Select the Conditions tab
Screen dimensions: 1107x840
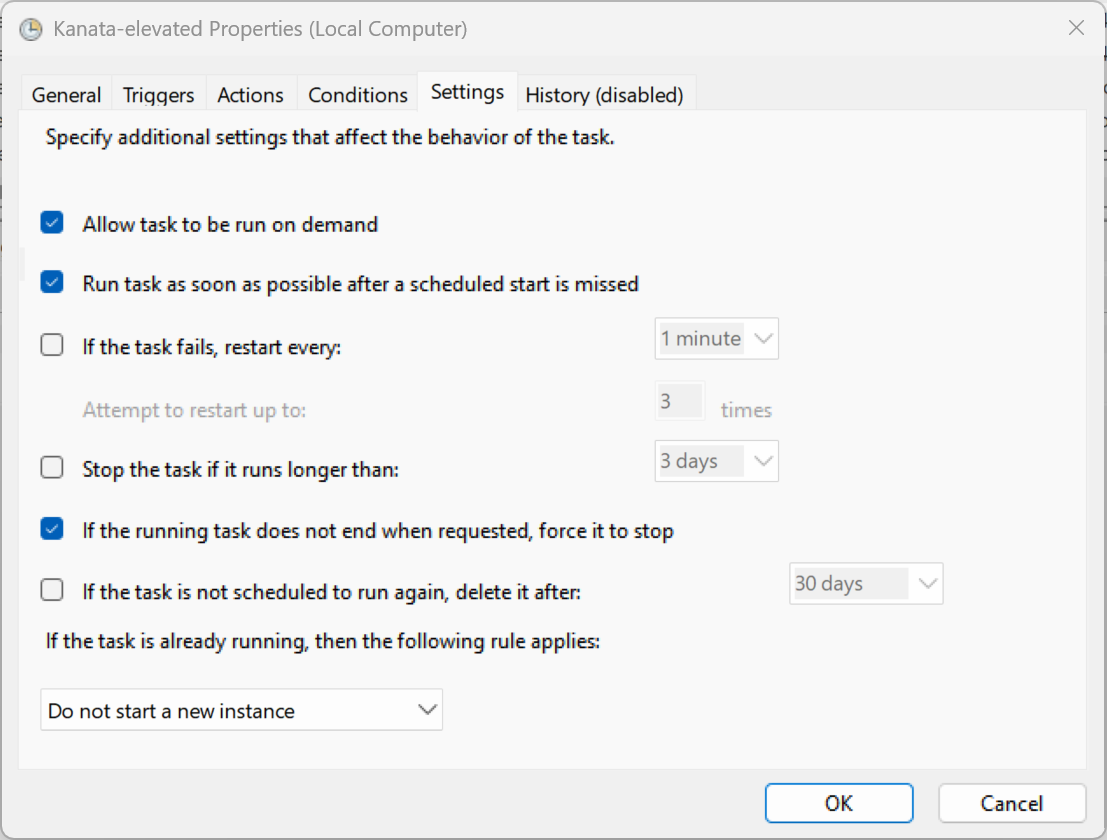pyautogui.click(x=358, y=95)
